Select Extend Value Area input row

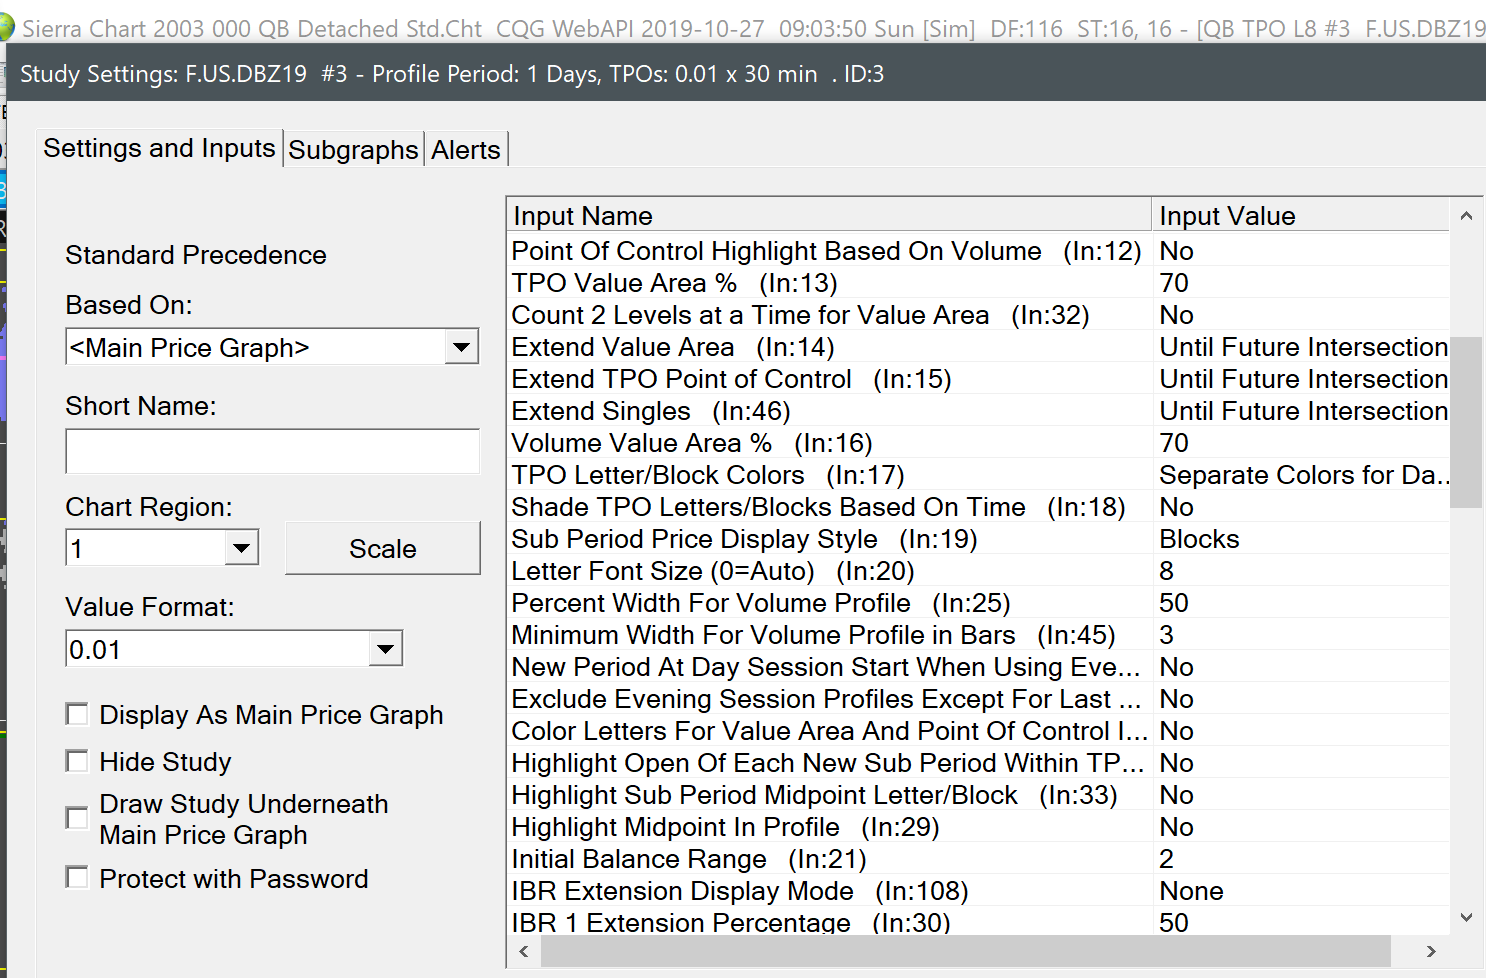click(x=978, y=347)
